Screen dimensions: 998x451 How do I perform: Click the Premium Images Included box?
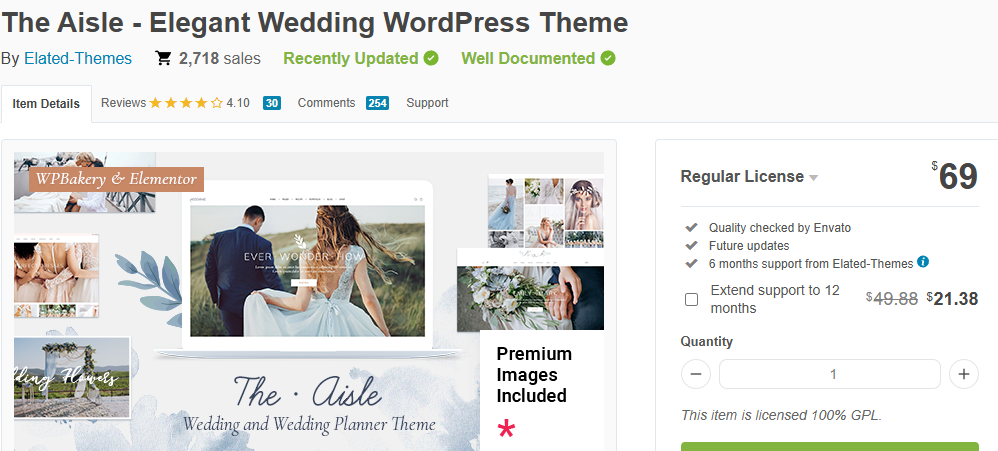pyautogui.click(x=542, y=391)
